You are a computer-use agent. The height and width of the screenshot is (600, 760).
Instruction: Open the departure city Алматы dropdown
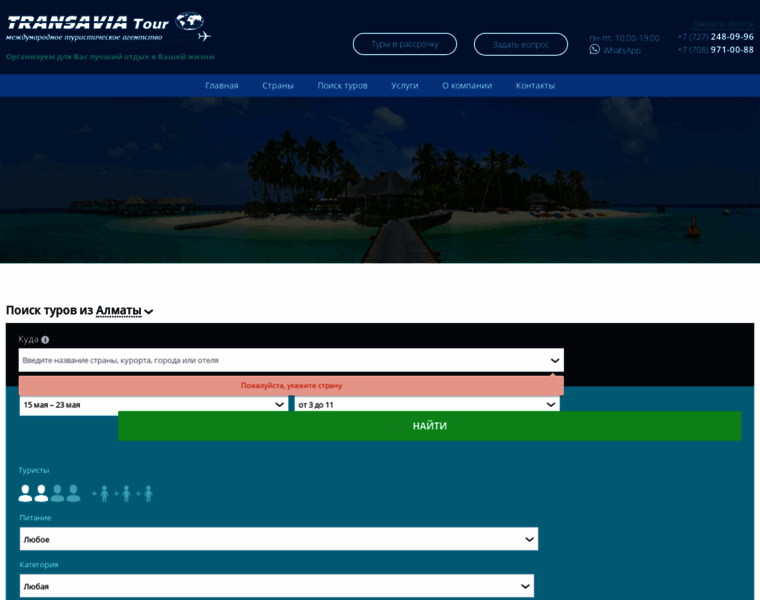(125, 311)
